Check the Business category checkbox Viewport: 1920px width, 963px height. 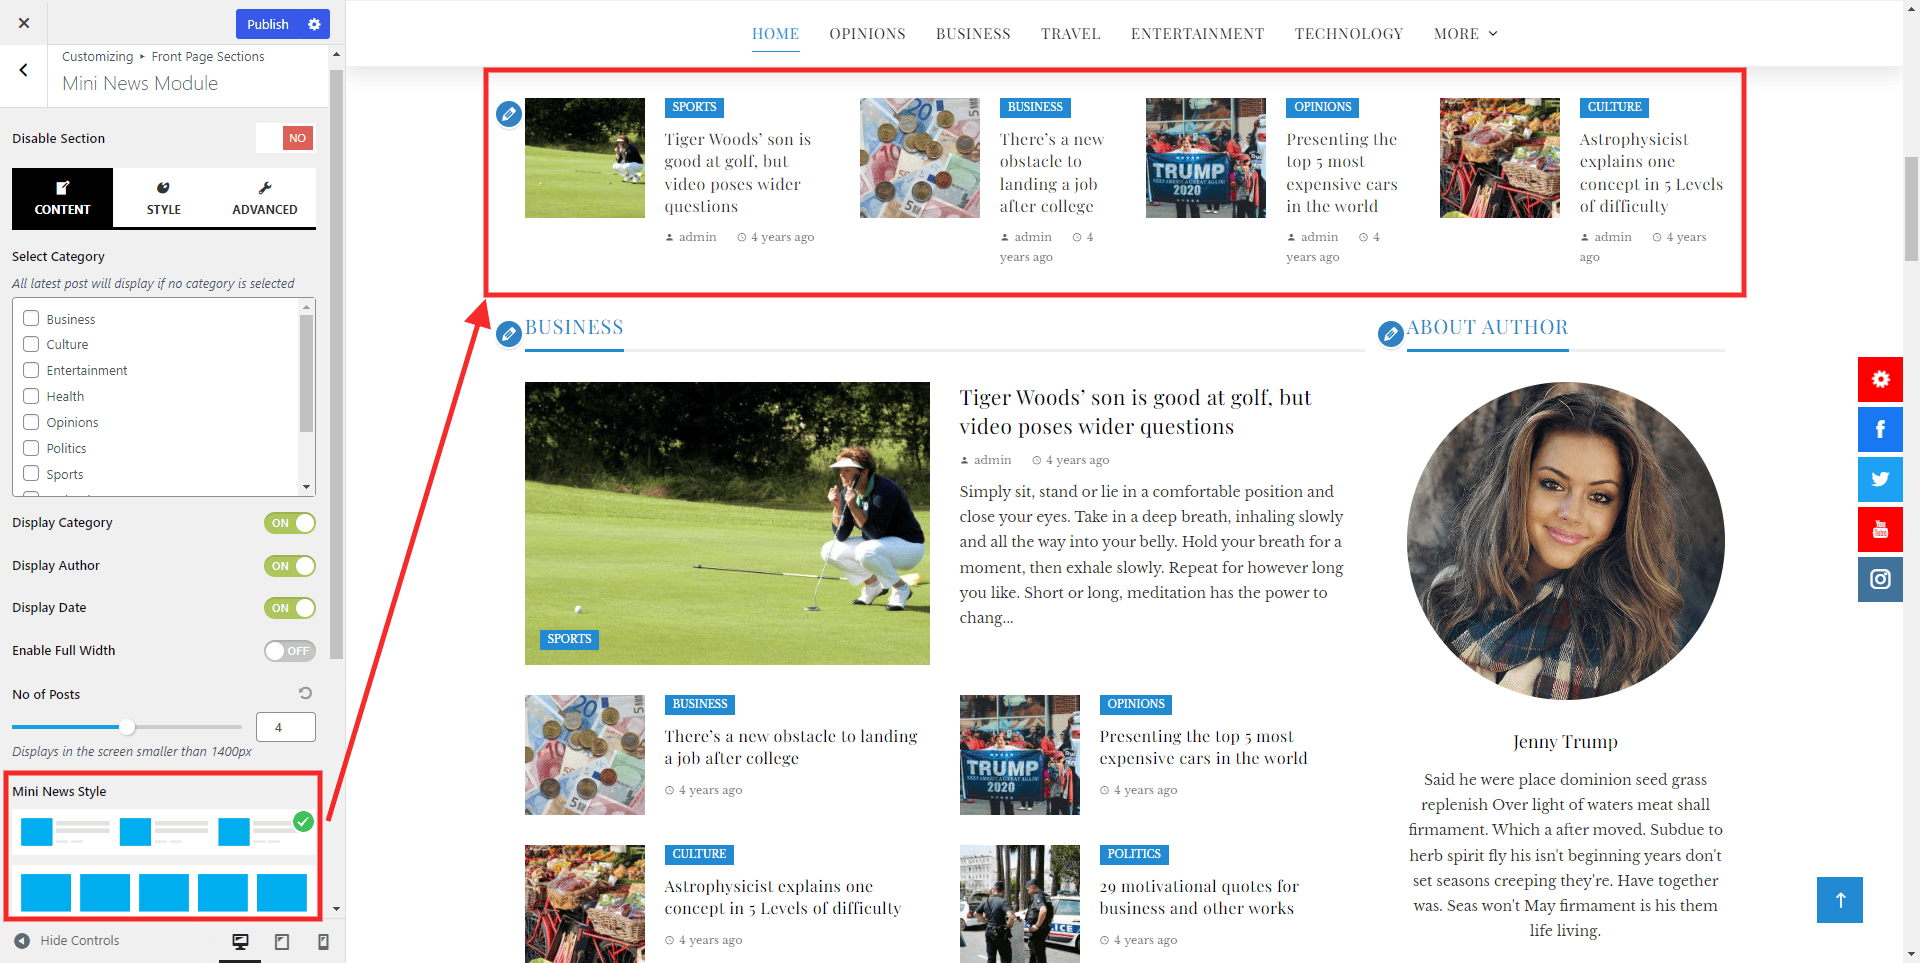(x=31, y=318)
